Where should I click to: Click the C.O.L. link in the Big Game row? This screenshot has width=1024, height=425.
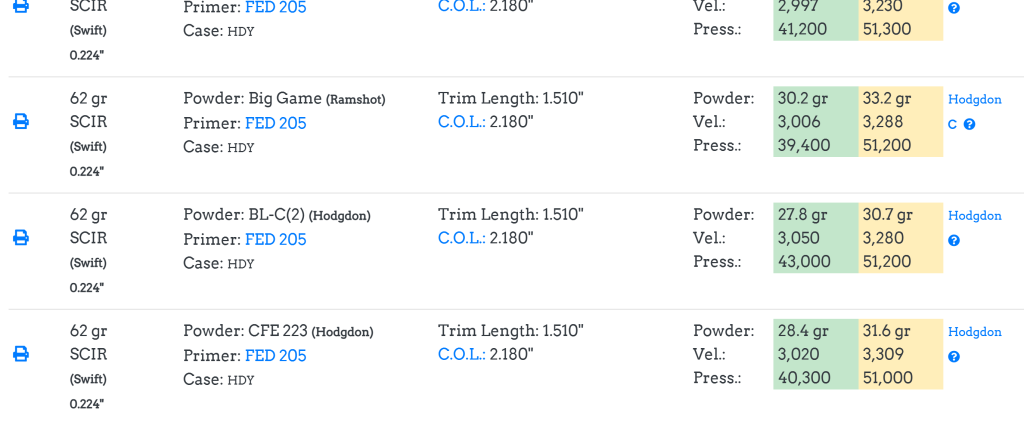(x=461, y=122)
